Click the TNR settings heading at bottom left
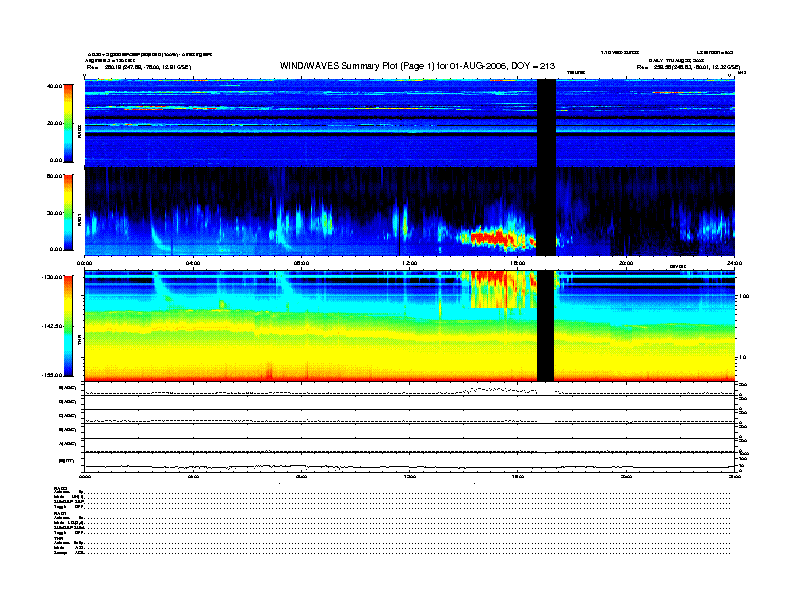 pyautogui.click(x=58, y=538)
